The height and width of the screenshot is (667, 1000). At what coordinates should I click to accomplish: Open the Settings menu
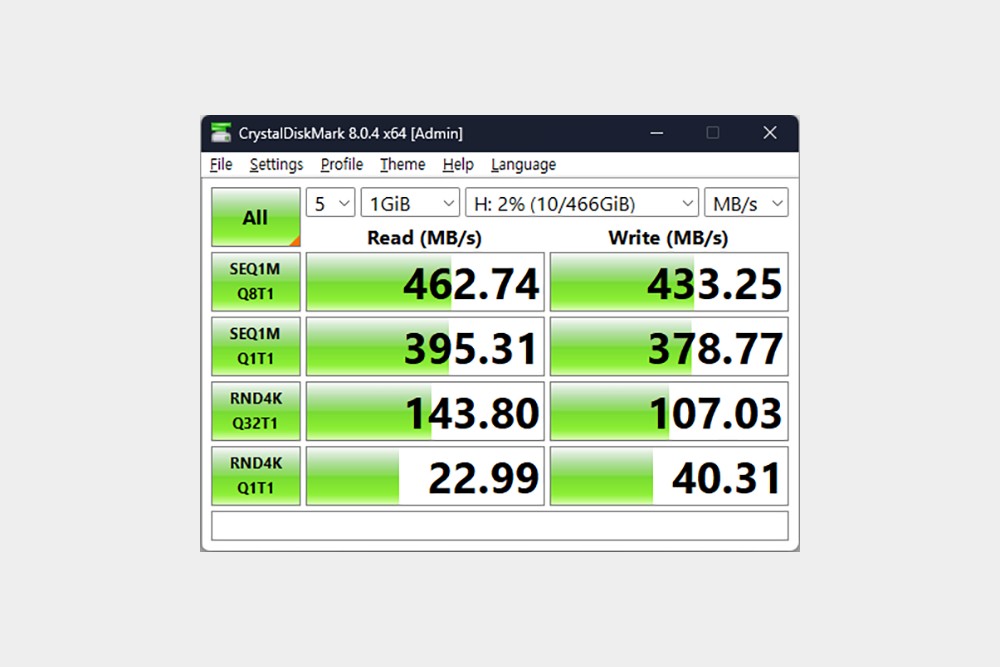276,165
